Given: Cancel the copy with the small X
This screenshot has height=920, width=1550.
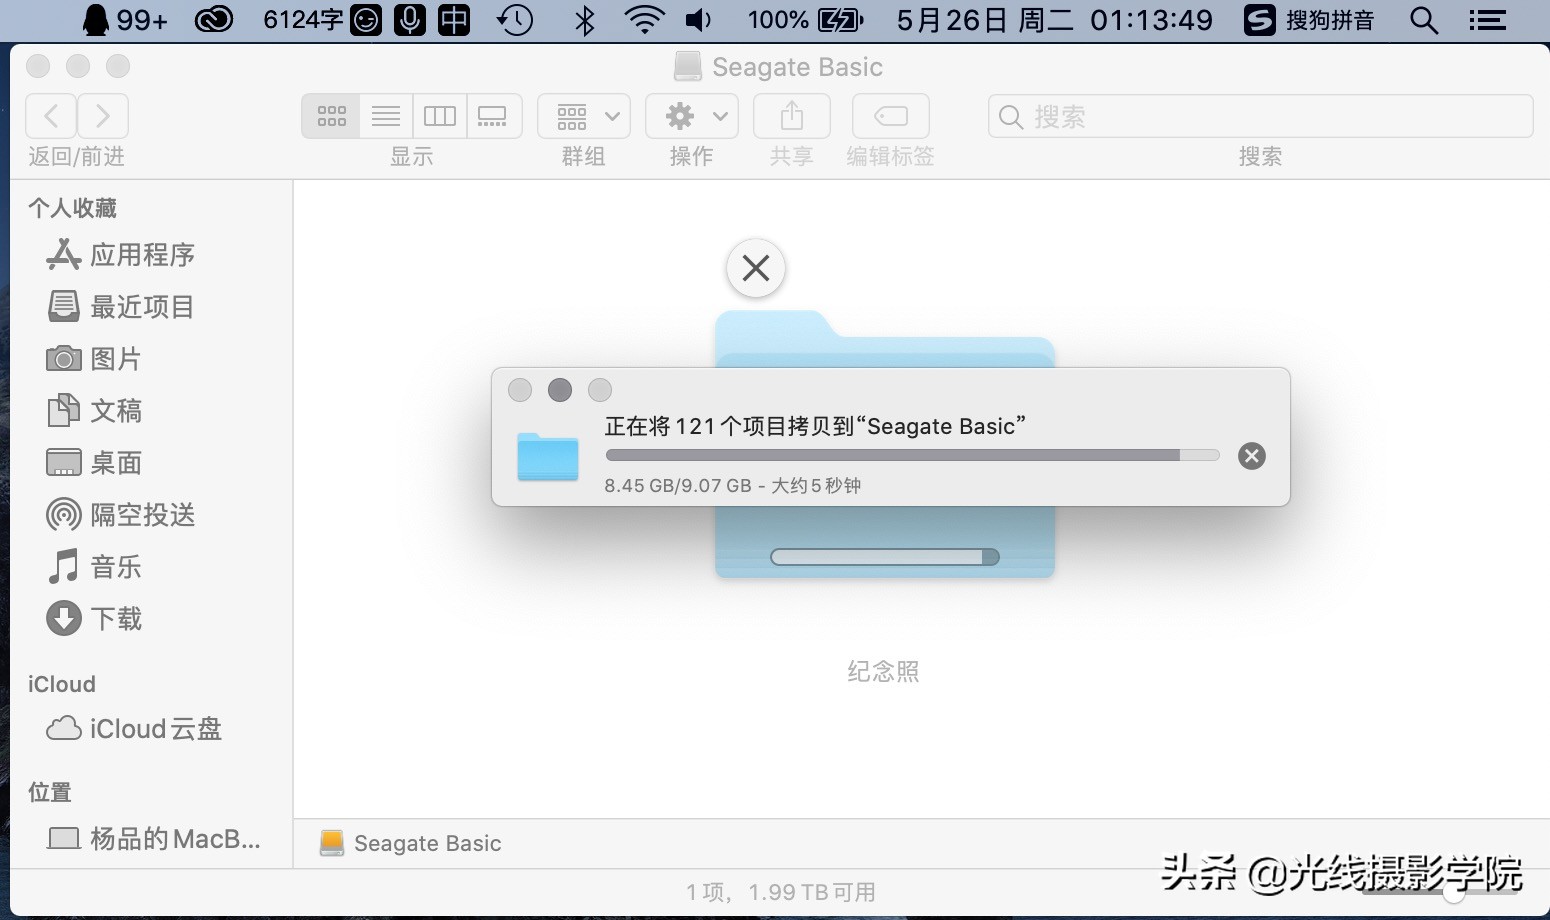Looking at the screenshot, I should tap(1251, 456).
